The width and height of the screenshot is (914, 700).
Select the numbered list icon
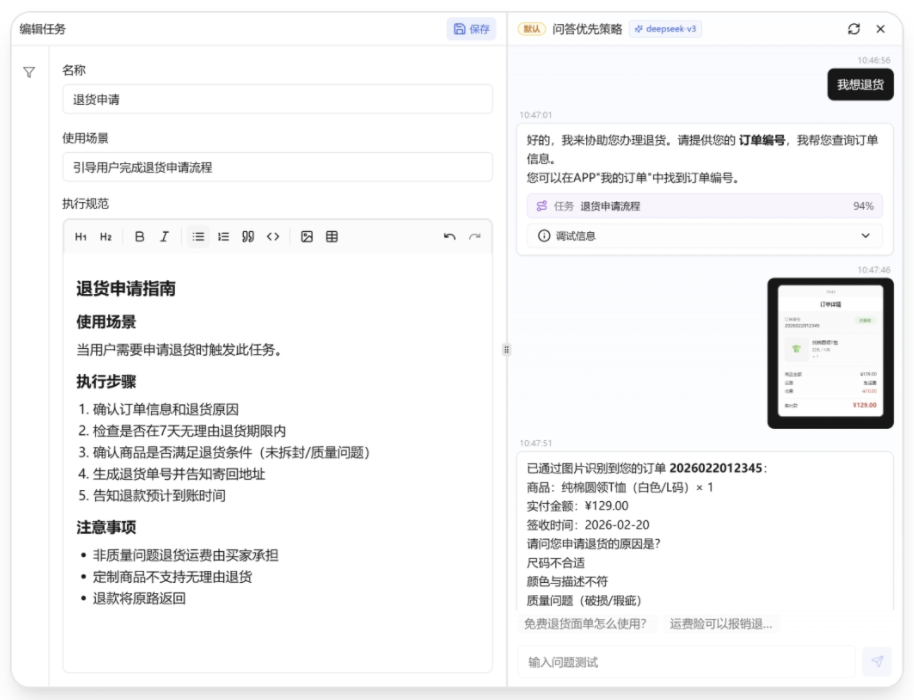click(221, 236)
